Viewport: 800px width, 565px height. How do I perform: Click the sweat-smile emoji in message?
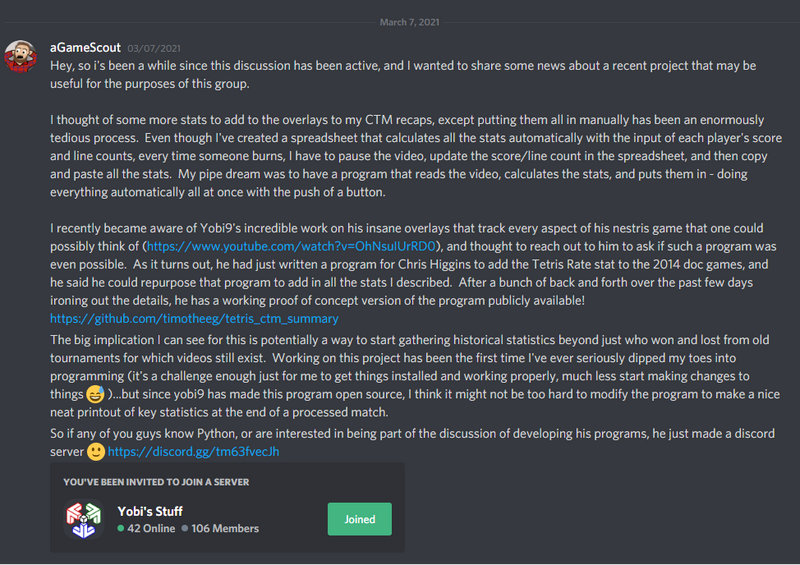[x=95, y=394]
